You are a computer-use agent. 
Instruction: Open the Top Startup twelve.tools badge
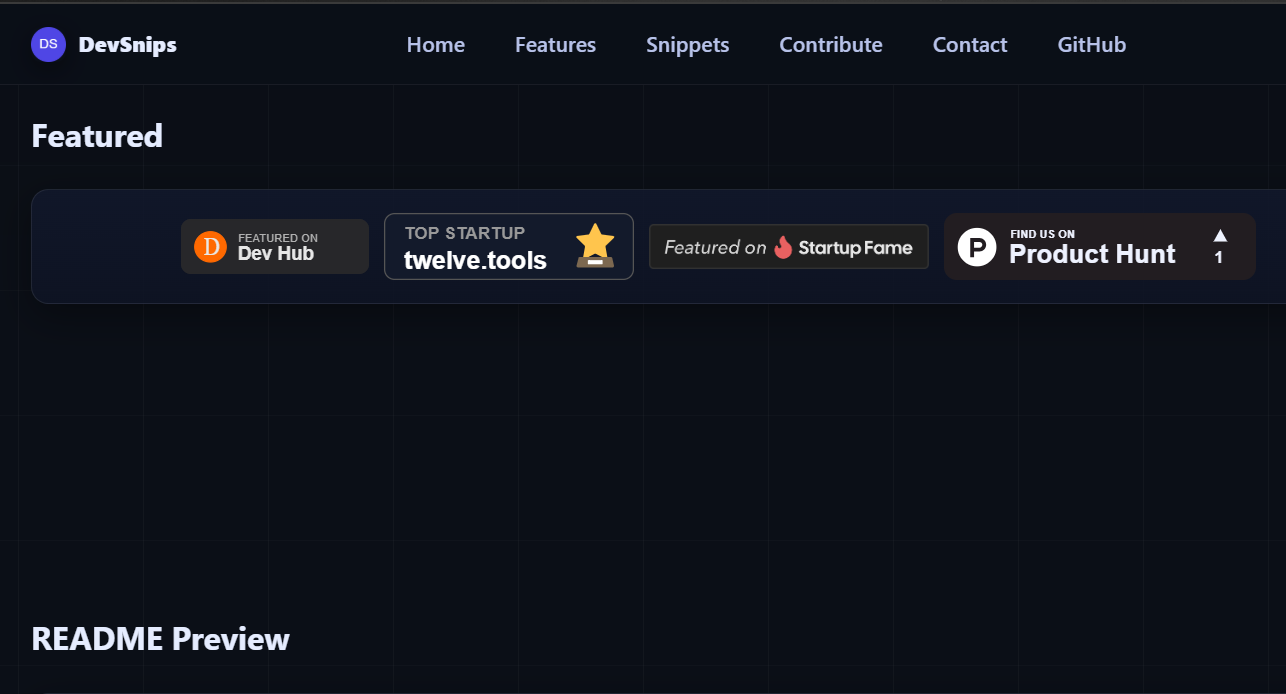coord(509,246)
